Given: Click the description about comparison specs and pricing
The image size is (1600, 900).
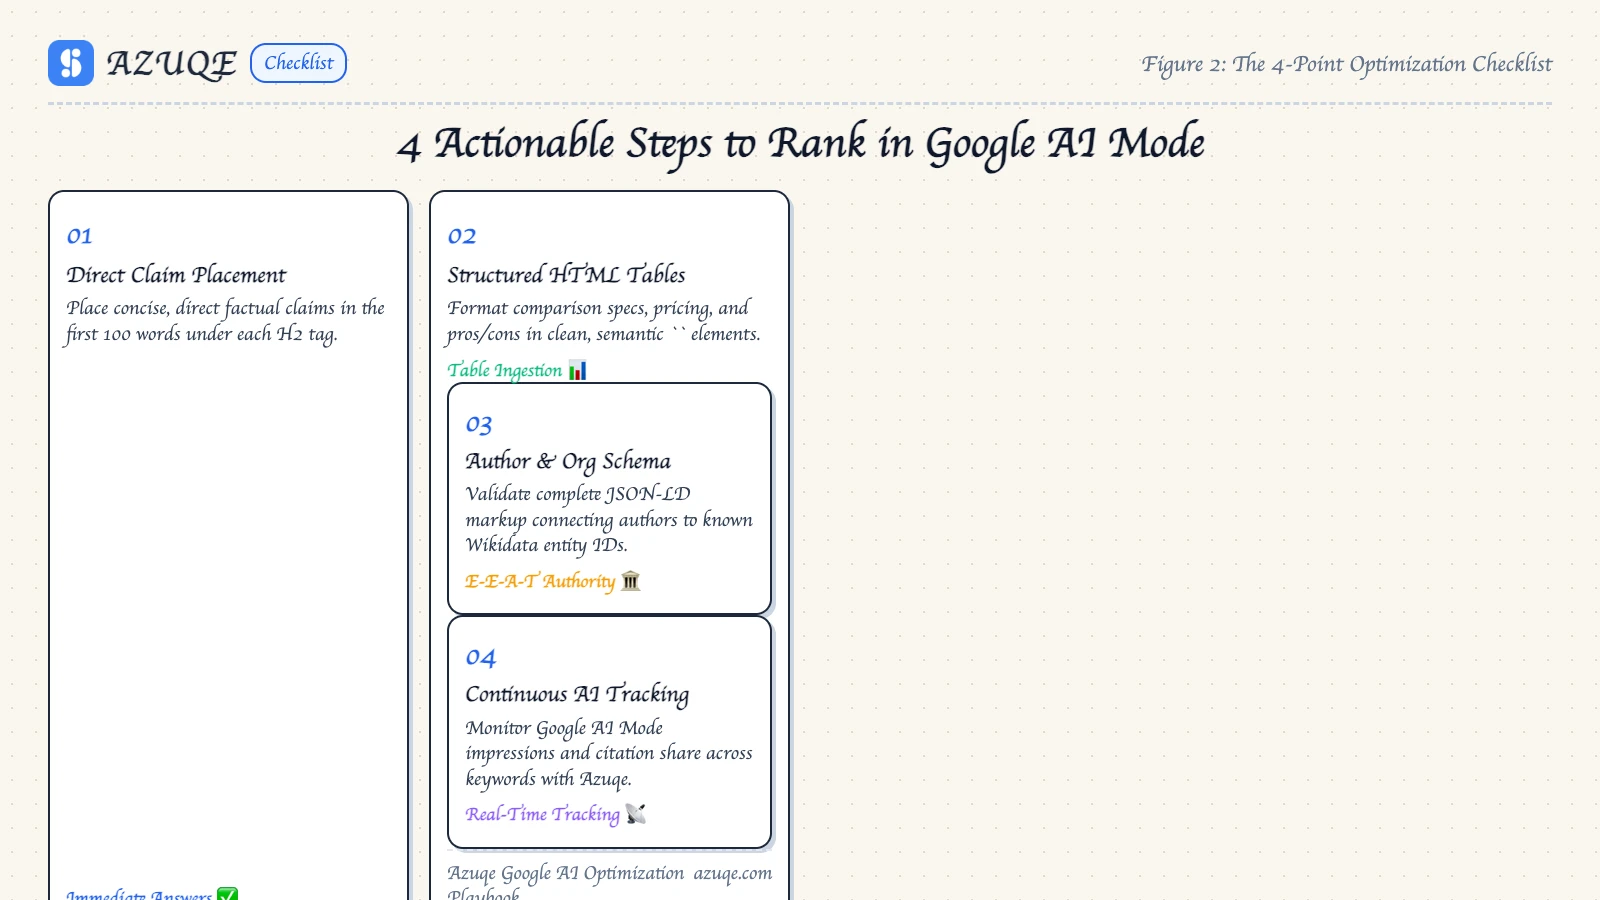Looking at the screenshot, I should (604, 321).
